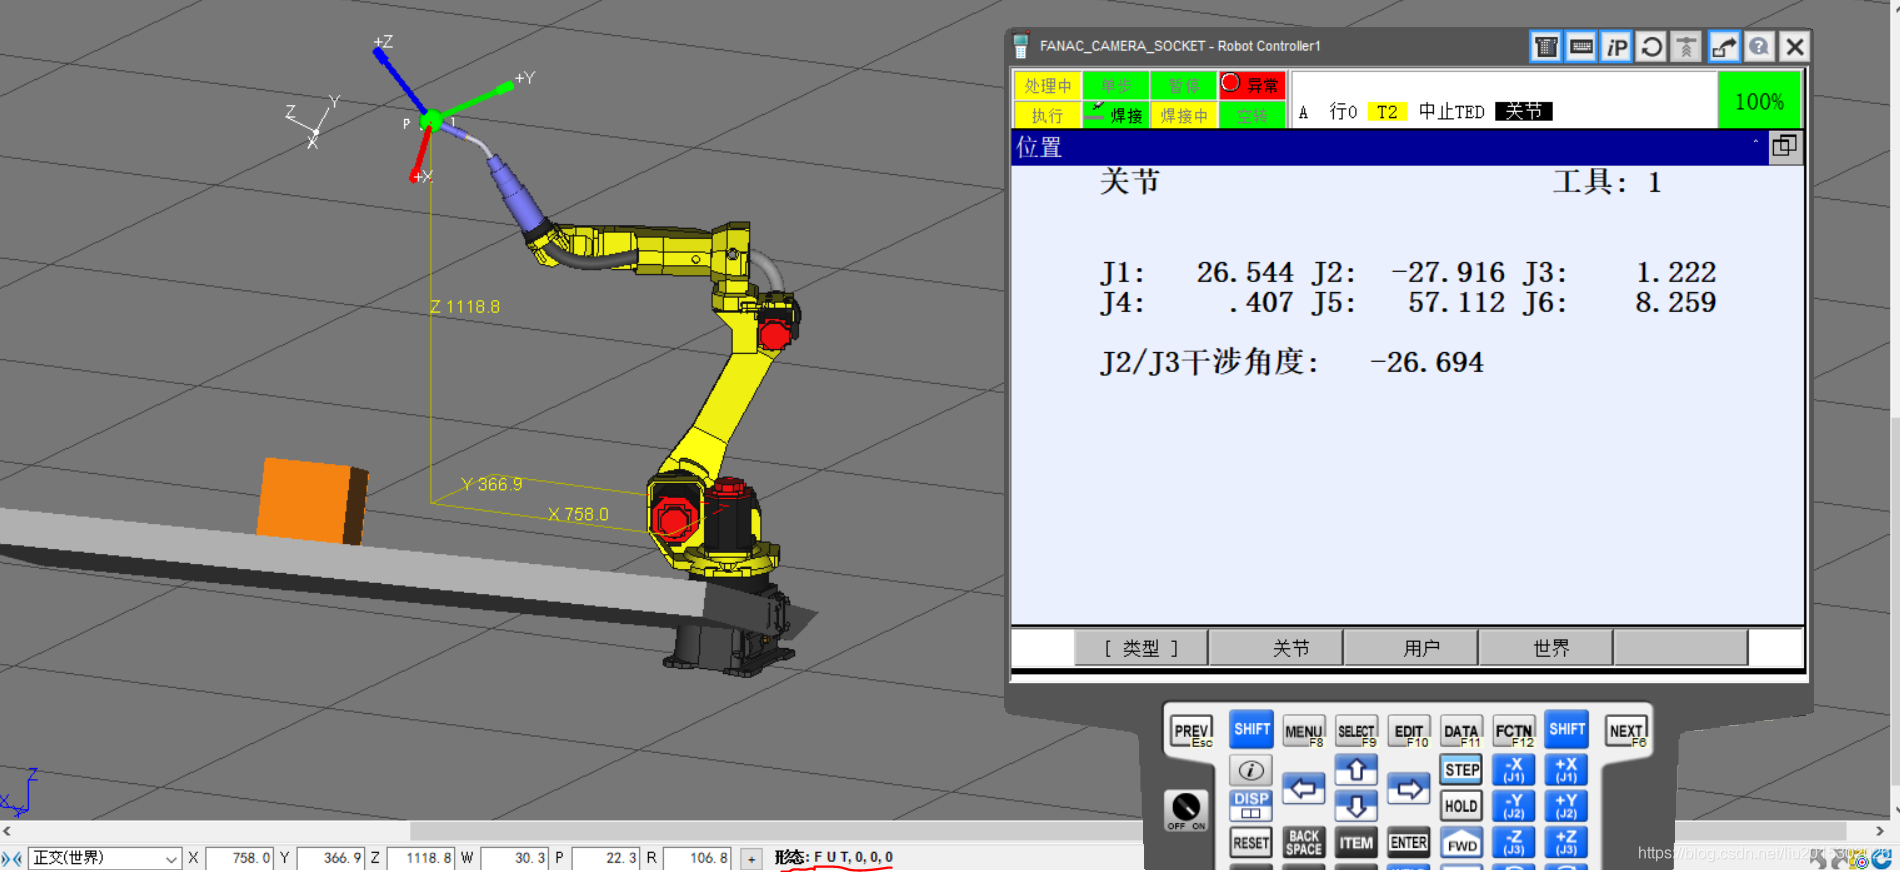Screen dimensions: 1900x872
Task: Click the right blue SHIFT key
Action: point(1566,730)
